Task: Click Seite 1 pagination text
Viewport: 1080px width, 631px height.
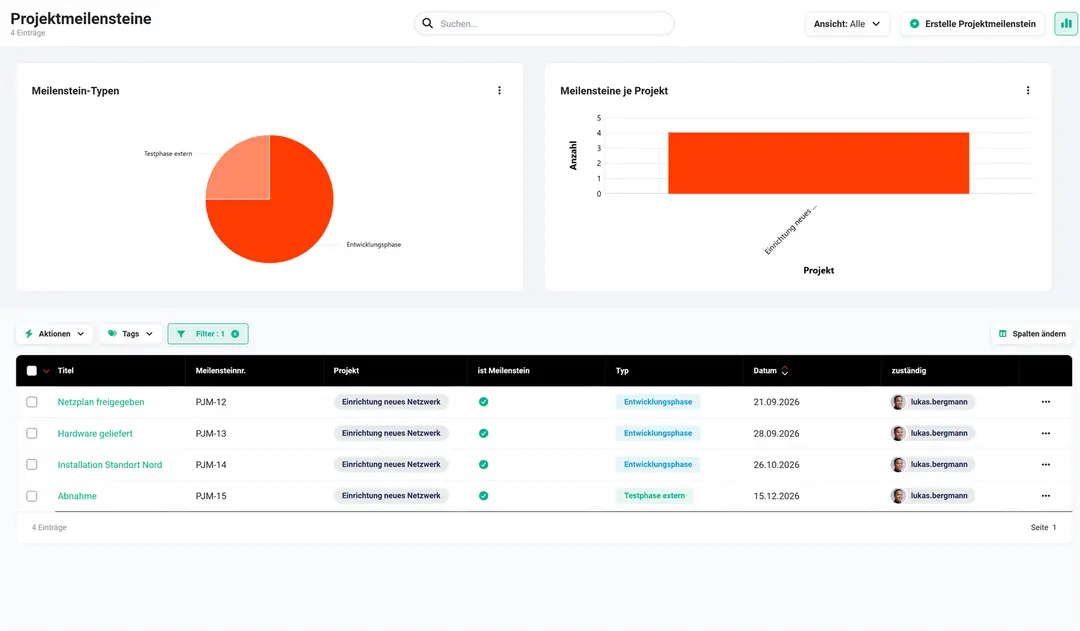Action: pos(1043,527)
